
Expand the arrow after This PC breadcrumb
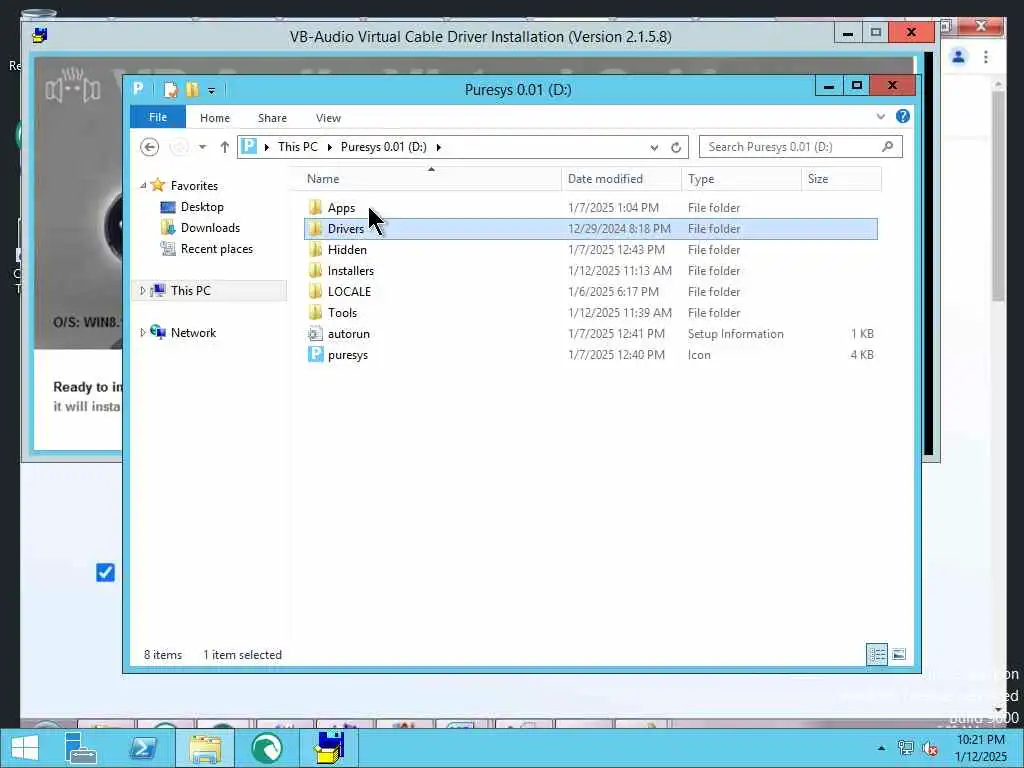pos(329,147)
